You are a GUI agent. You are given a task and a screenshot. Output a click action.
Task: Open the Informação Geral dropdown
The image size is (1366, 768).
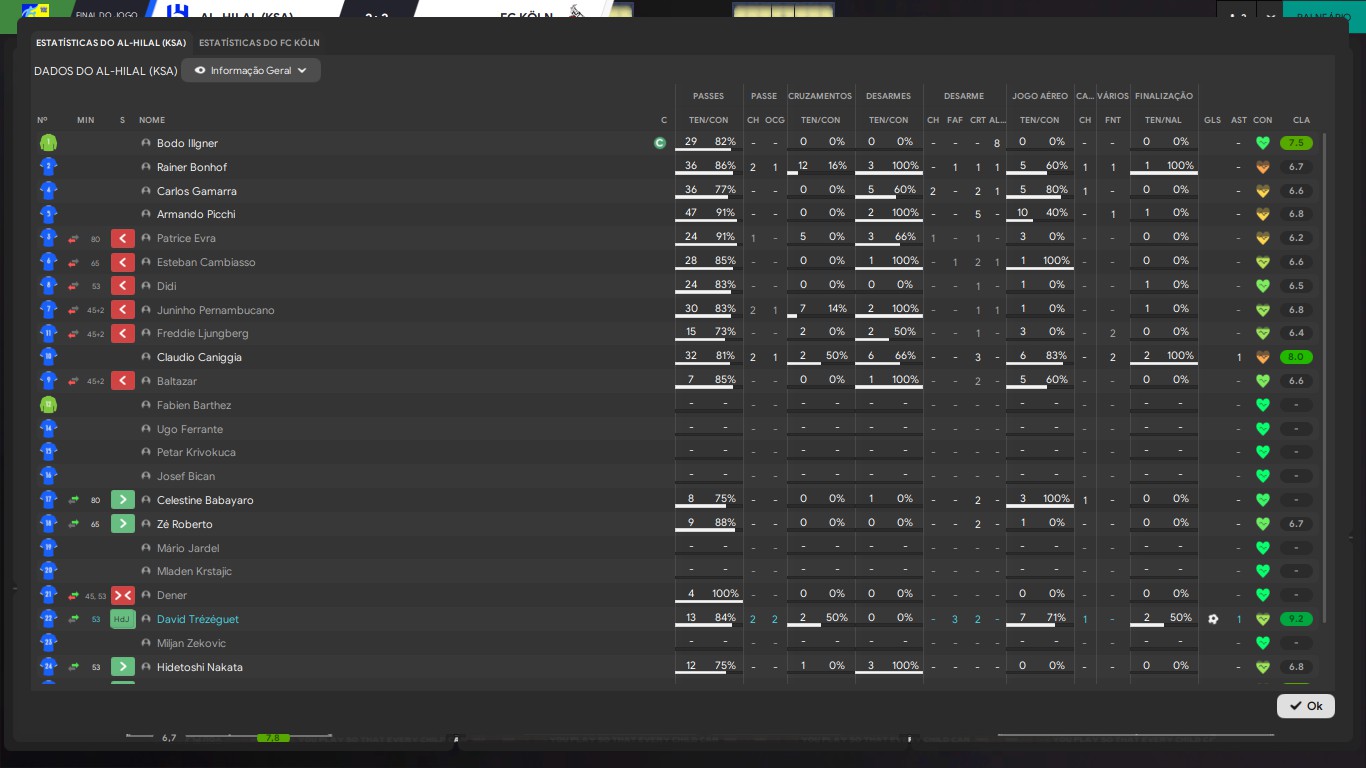251,70
